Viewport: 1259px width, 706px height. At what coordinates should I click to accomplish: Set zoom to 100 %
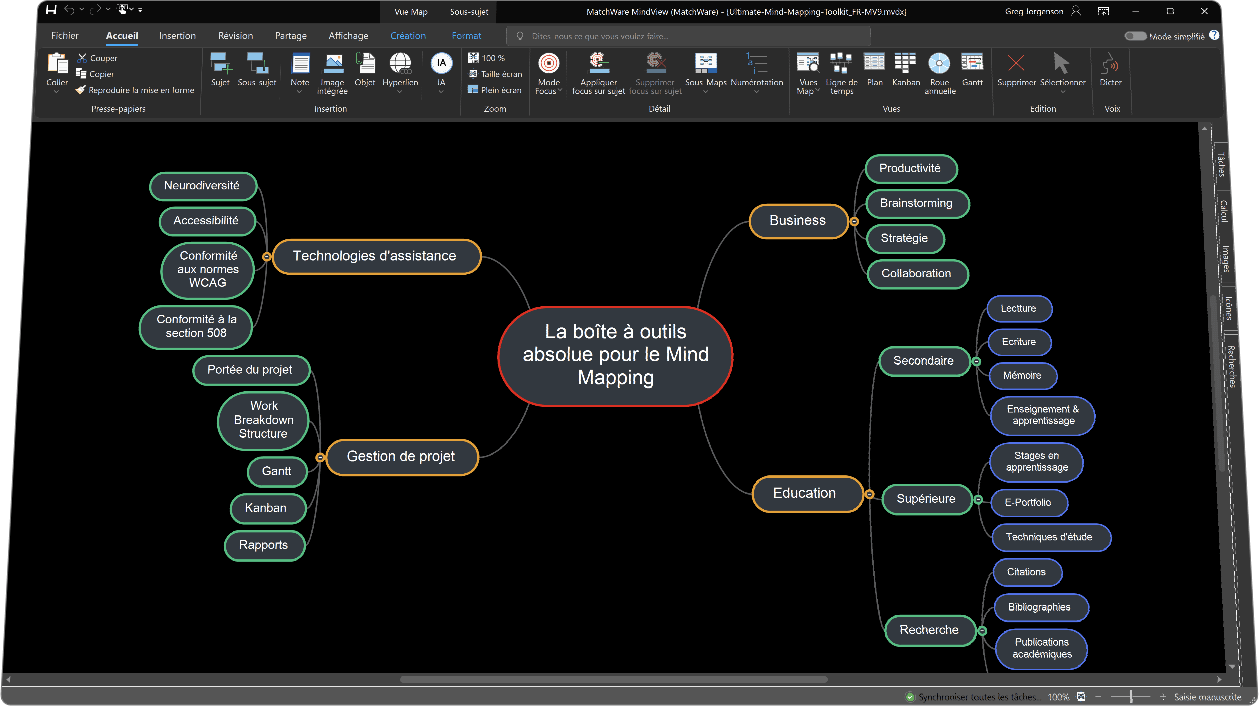tap(487, 58)
